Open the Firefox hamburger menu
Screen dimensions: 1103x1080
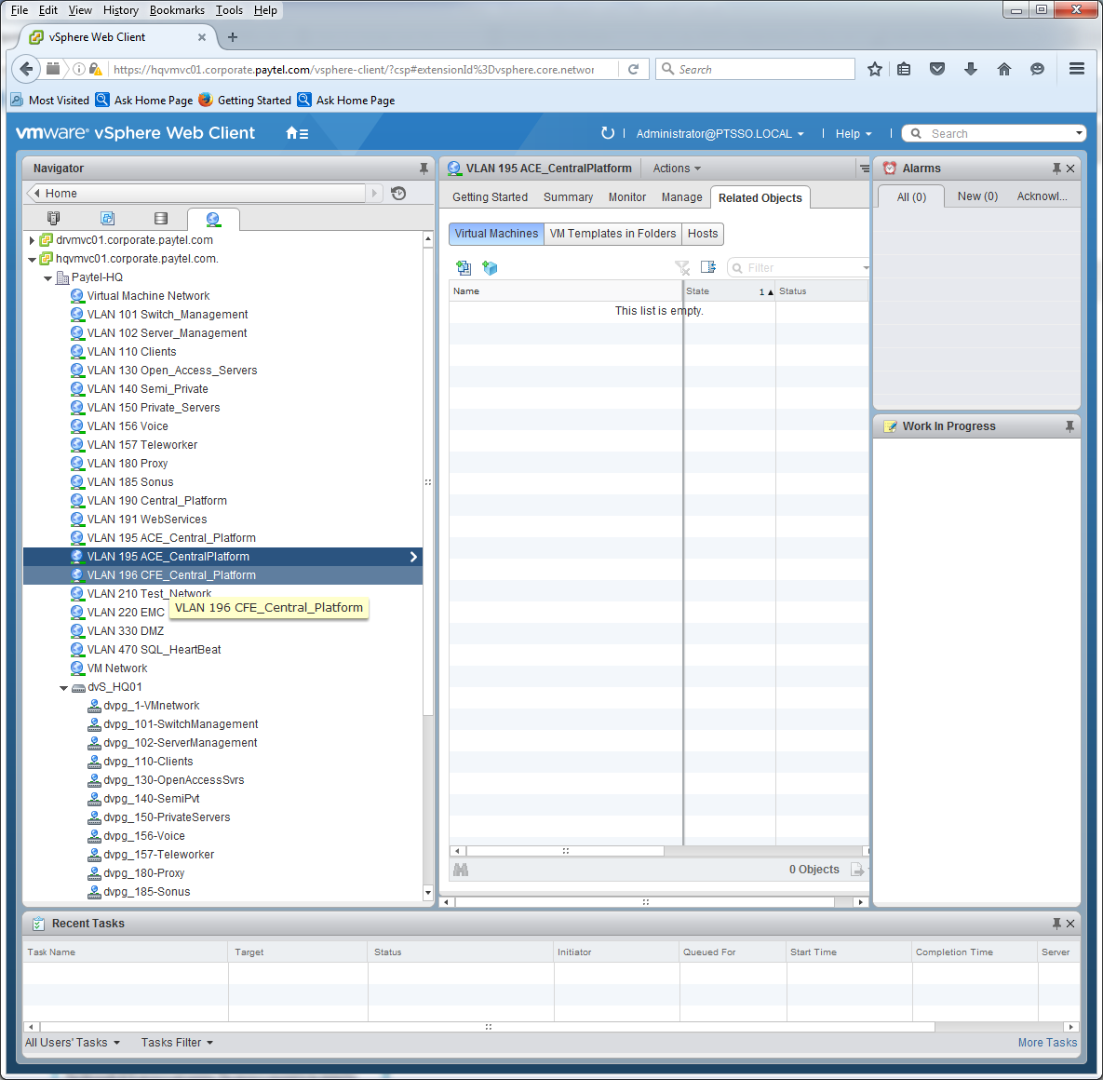(1076, 69)
